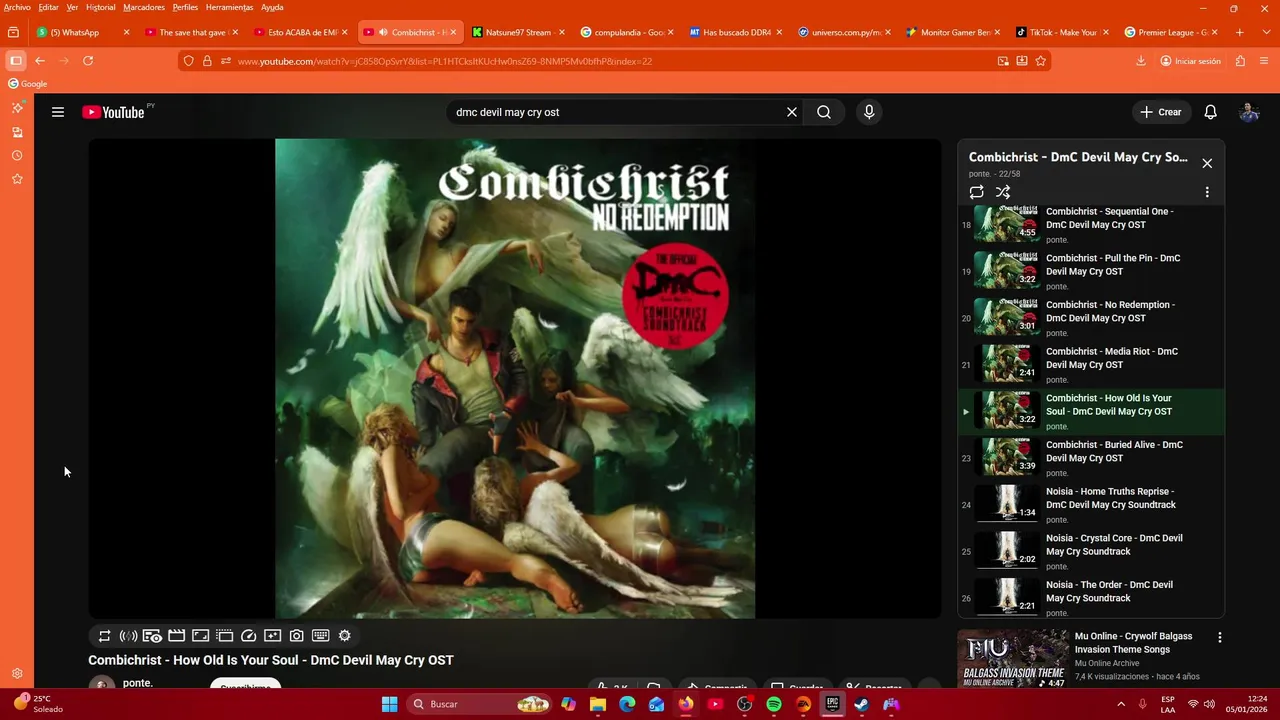This screenshot has height=720, width=1280.
Task: Click the pop-up player dashed window icon
Action: (224, 636)
